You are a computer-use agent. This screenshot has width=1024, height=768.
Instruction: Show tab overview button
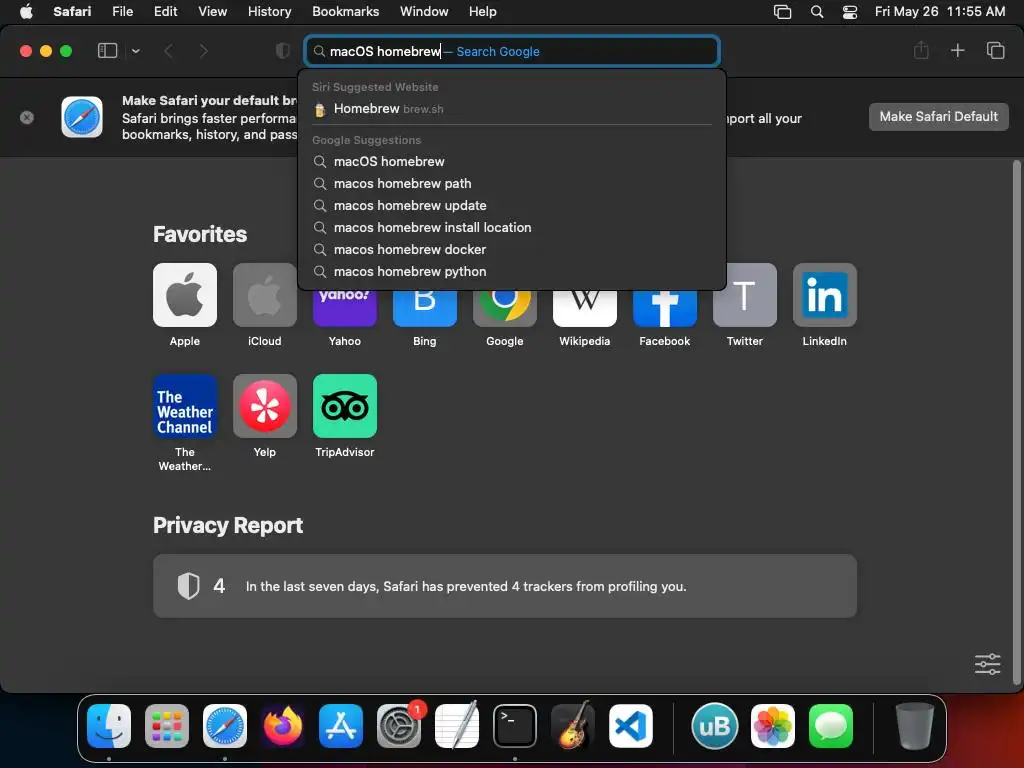[x=995, y=50]
